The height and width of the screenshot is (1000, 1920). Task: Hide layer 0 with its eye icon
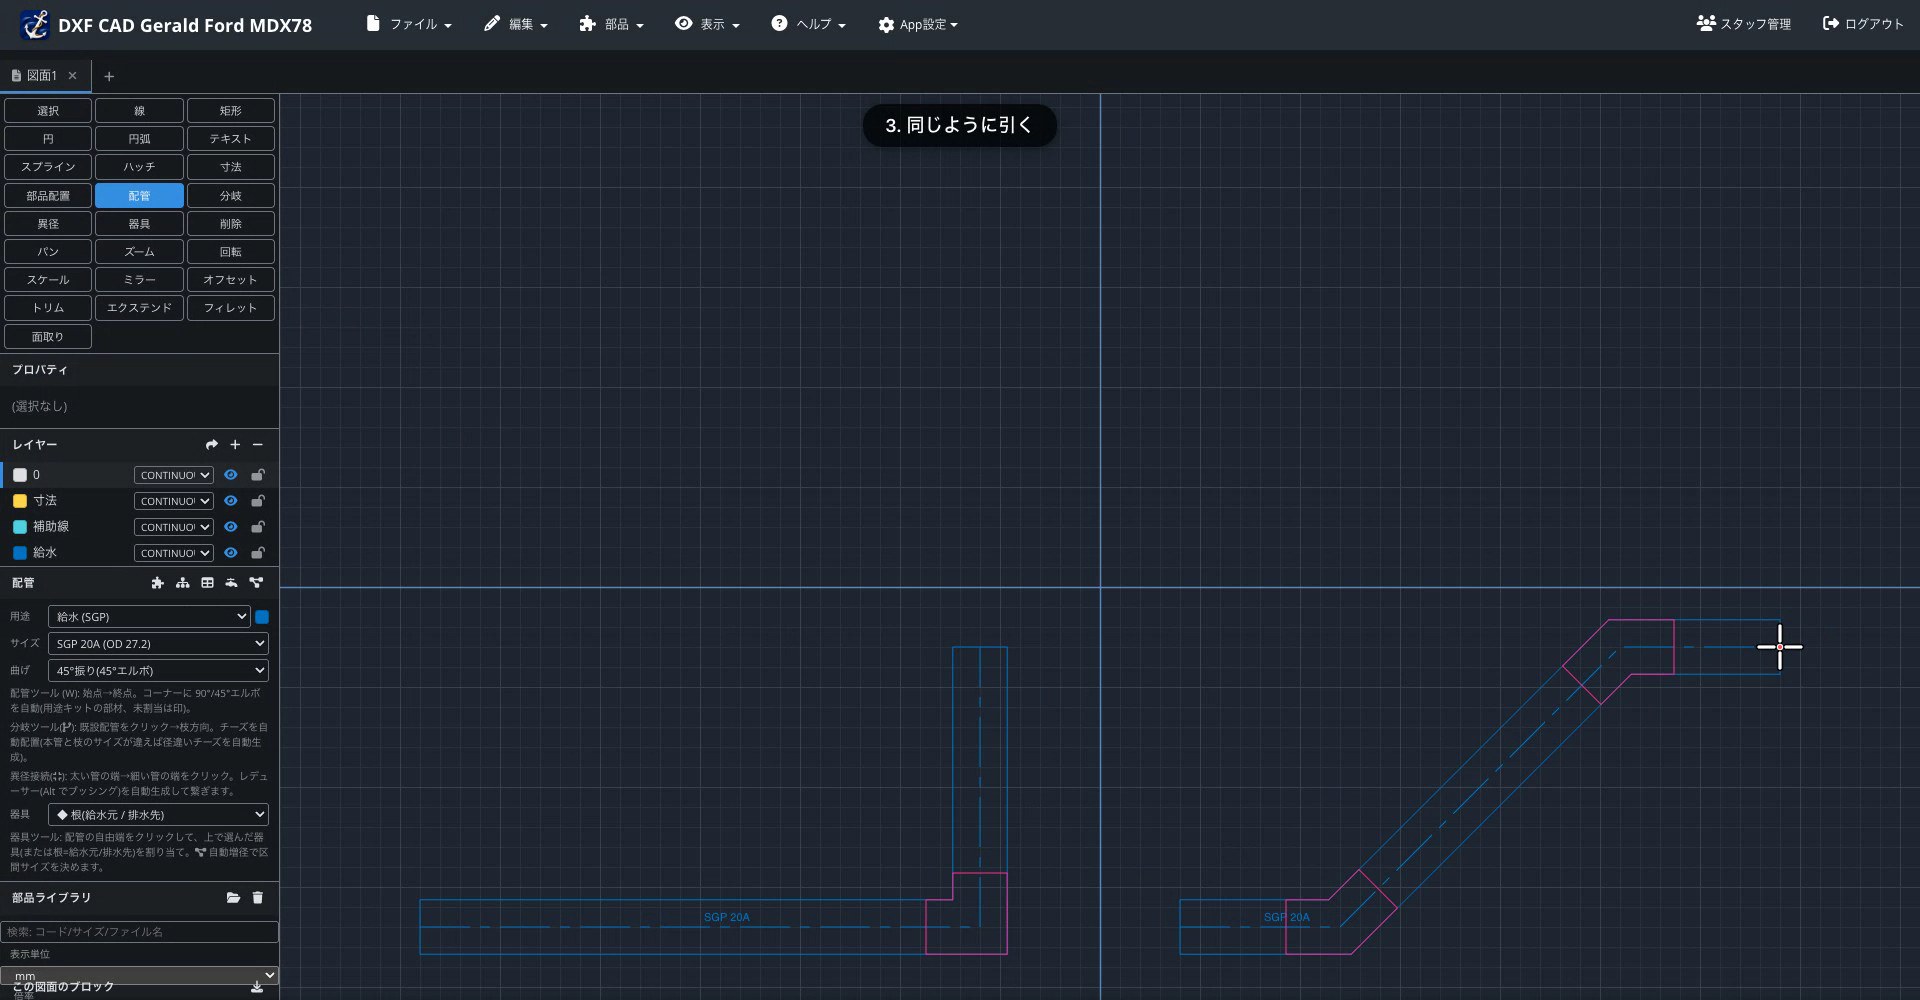(230, 475)
